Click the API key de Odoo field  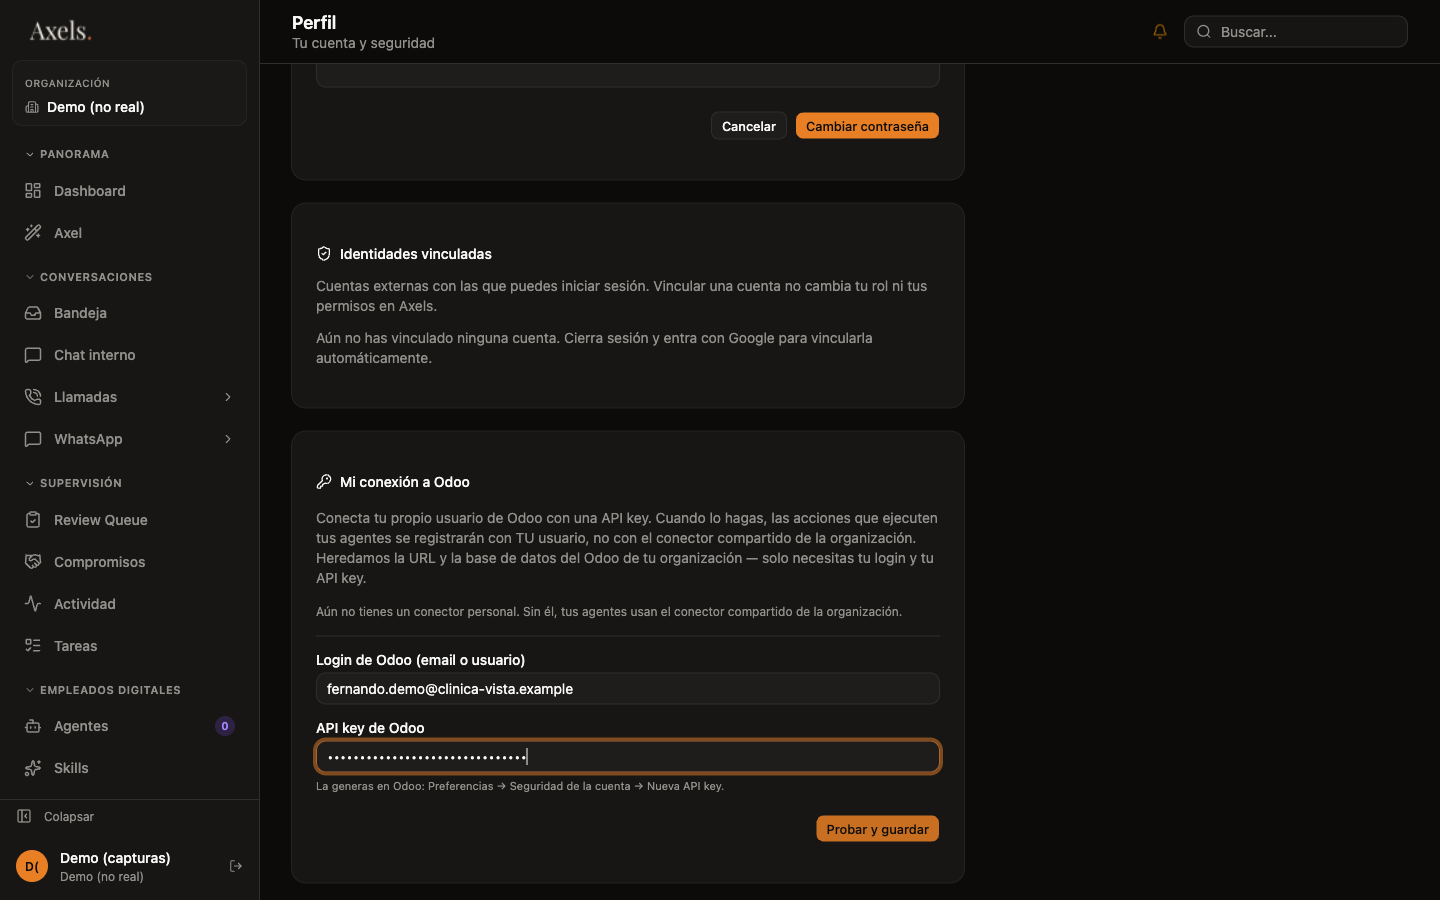[x=628, y=757]
